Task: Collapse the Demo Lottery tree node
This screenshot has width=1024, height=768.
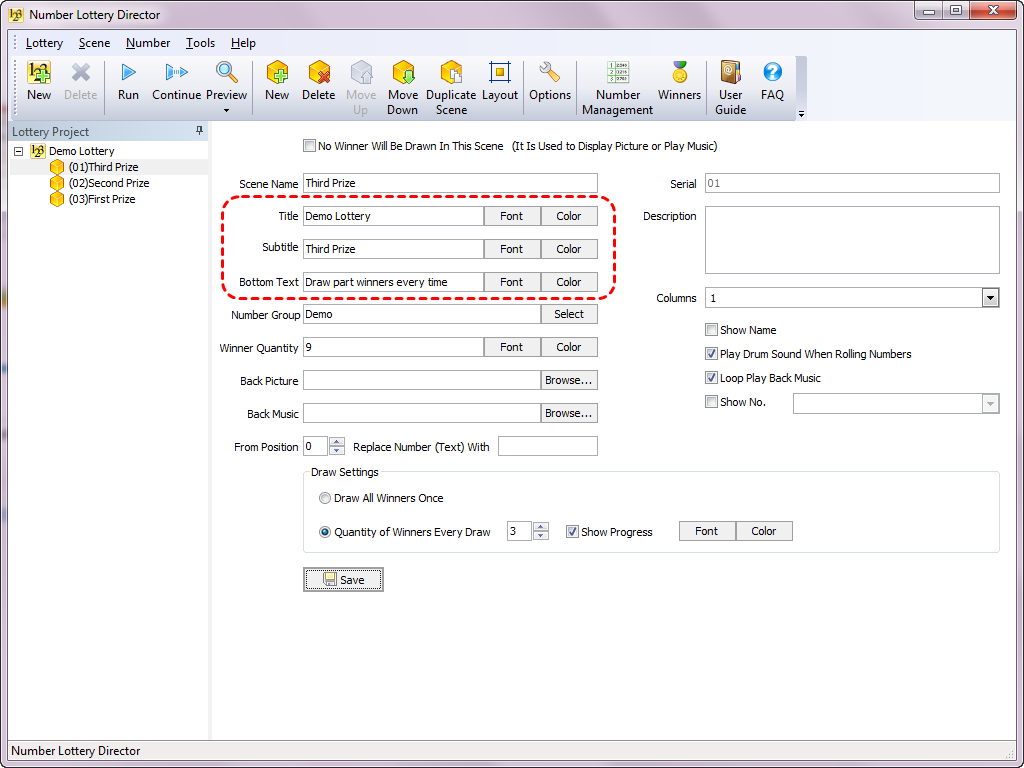Action: coord(20,151)
